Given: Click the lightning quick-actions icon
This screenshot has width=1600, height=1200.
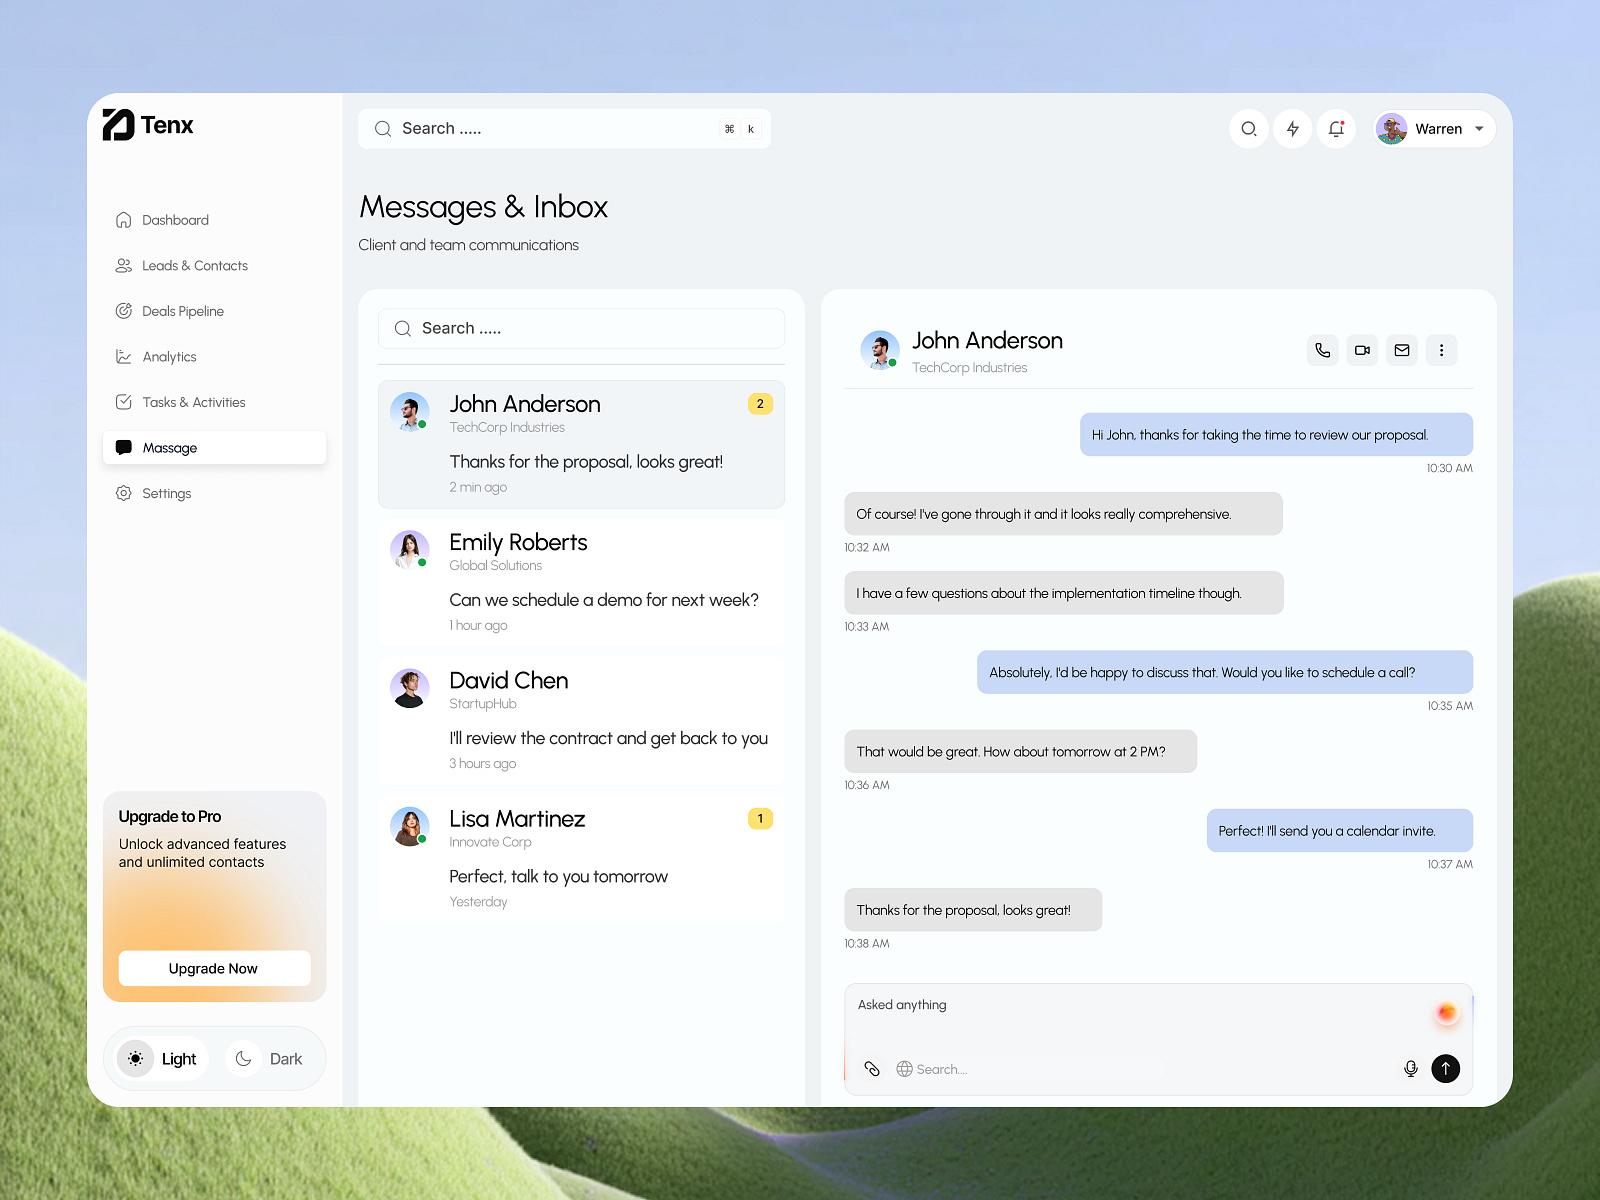Looking at the screenshot, I should tap(1292, 129).
